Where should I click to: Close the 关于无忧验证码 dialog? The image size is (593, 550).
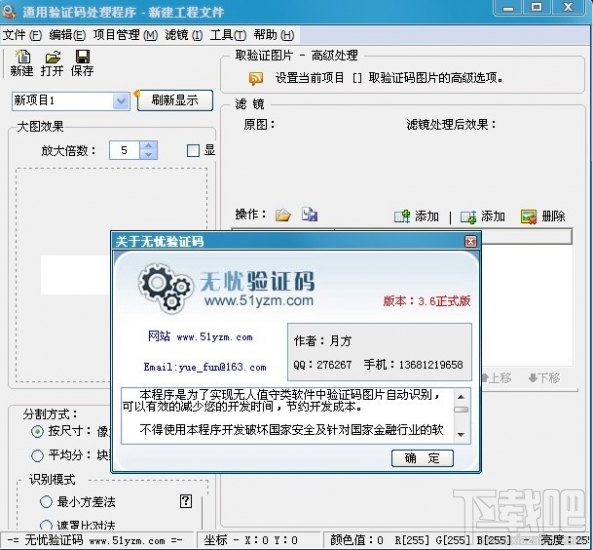click(470, 241)
